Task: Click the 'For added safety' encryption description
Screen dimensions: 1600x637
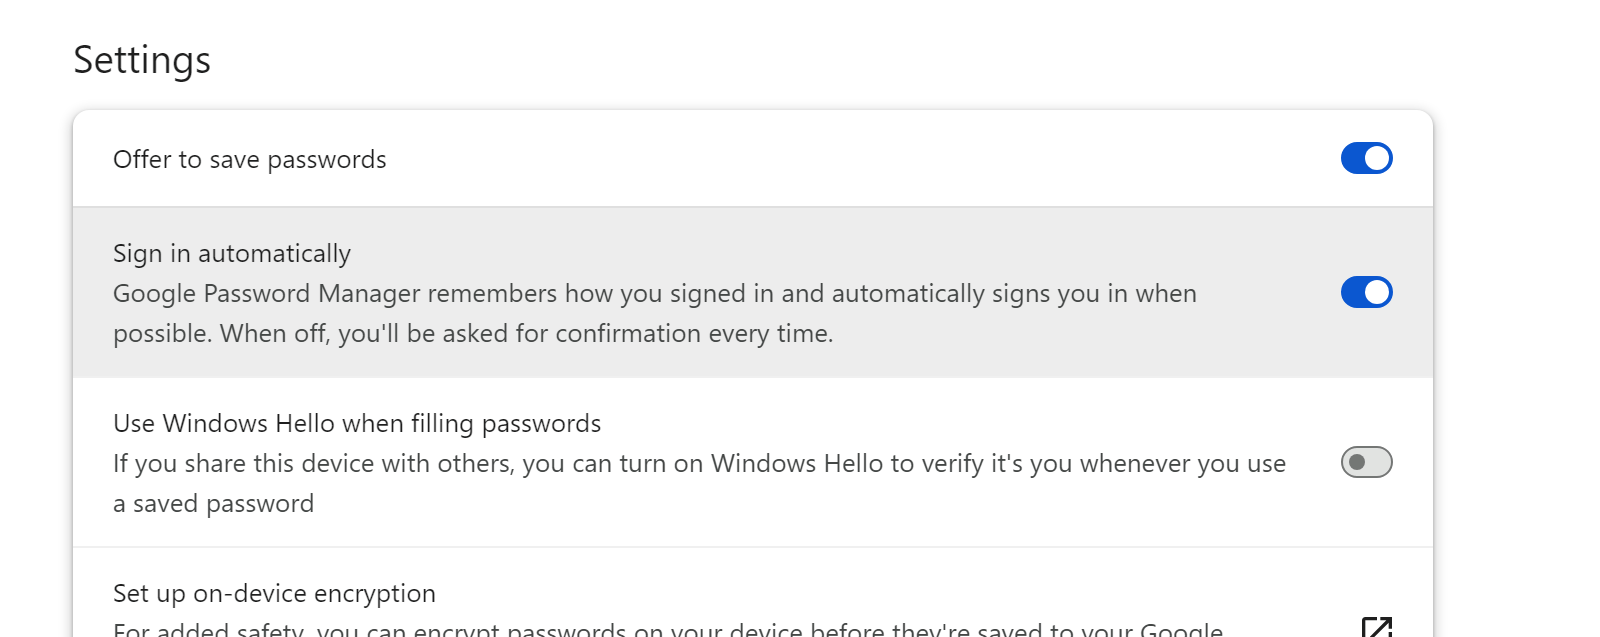Action: click(668, 629)
